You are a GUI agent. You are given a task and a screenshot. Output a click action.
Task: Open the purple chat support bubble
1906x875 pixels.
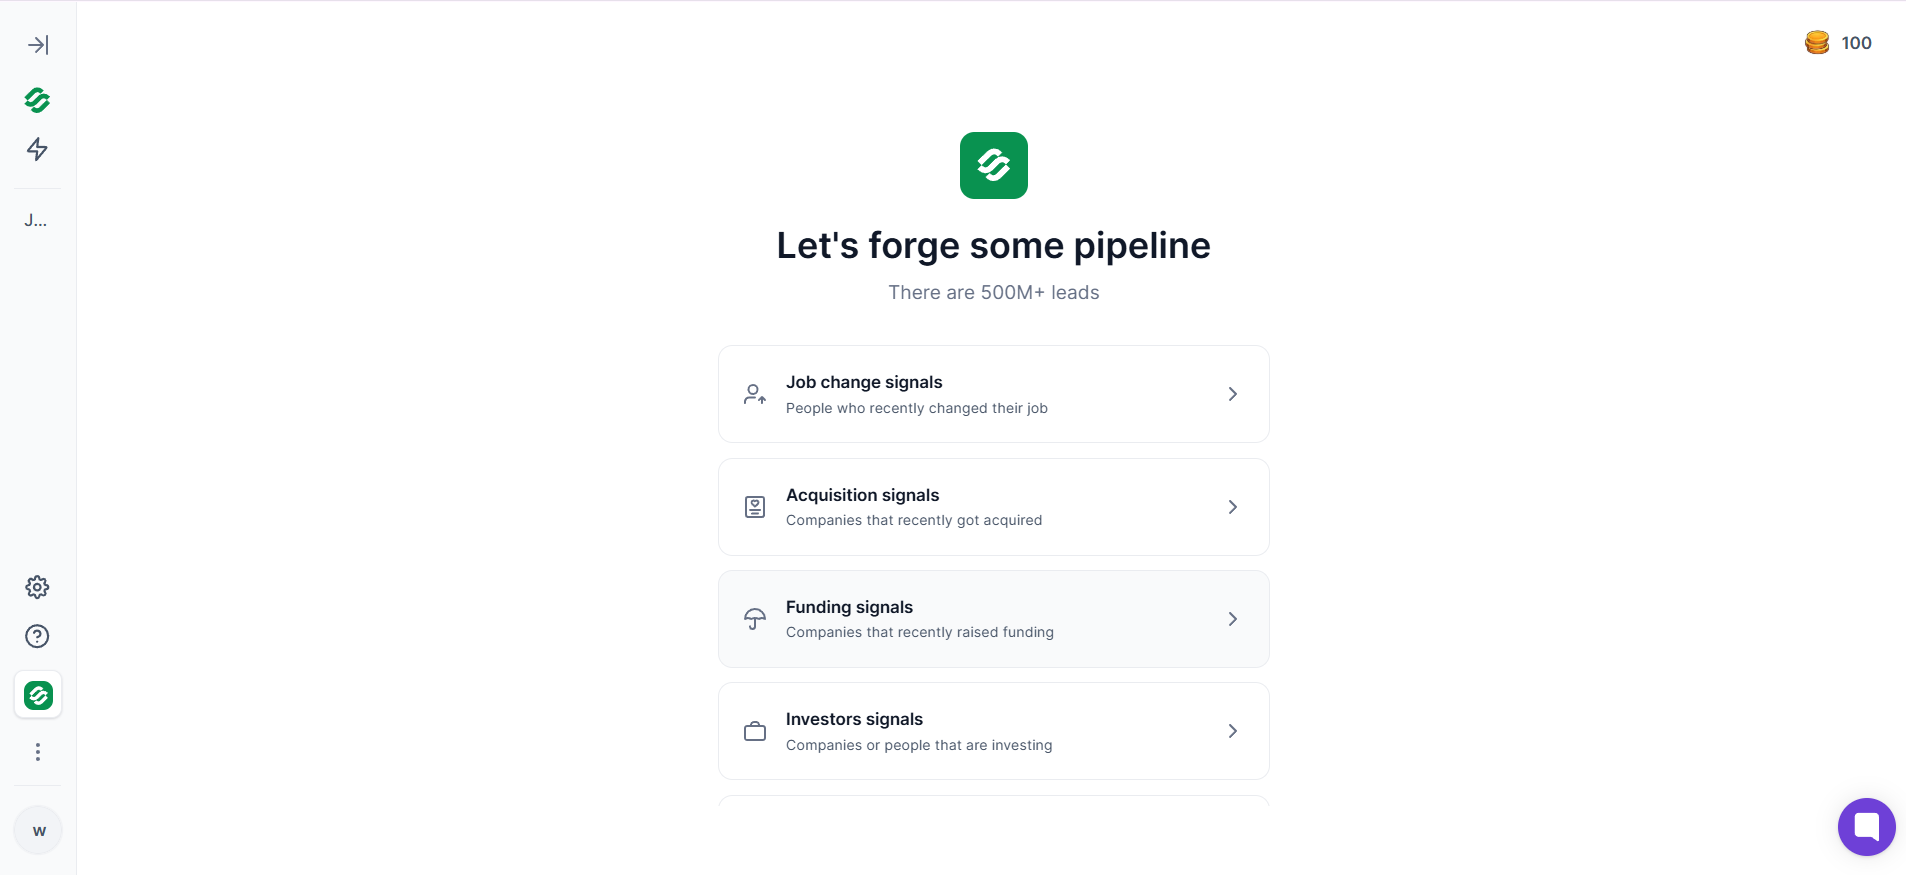click(x=1866, y=826)
